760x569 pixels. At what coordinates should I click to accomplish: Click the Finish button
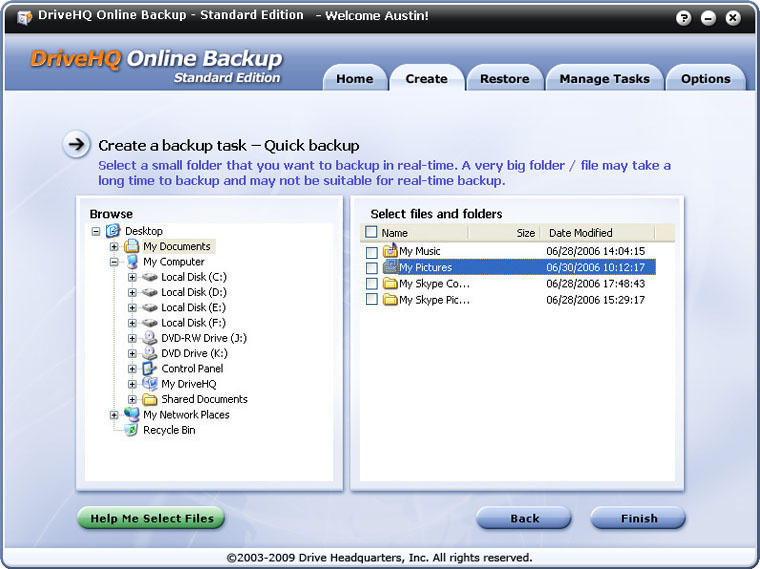coord(639,518)
